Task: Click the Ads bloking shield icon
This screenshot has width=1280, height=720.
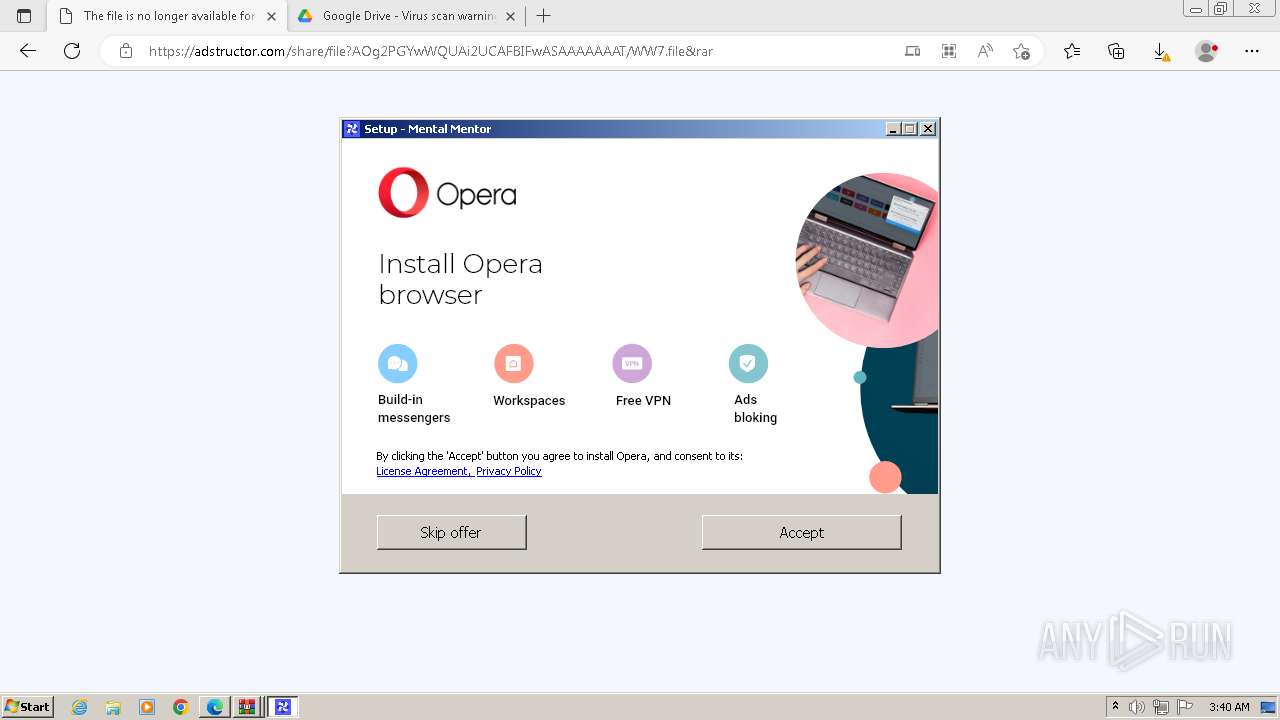Action: coord(748,363)
